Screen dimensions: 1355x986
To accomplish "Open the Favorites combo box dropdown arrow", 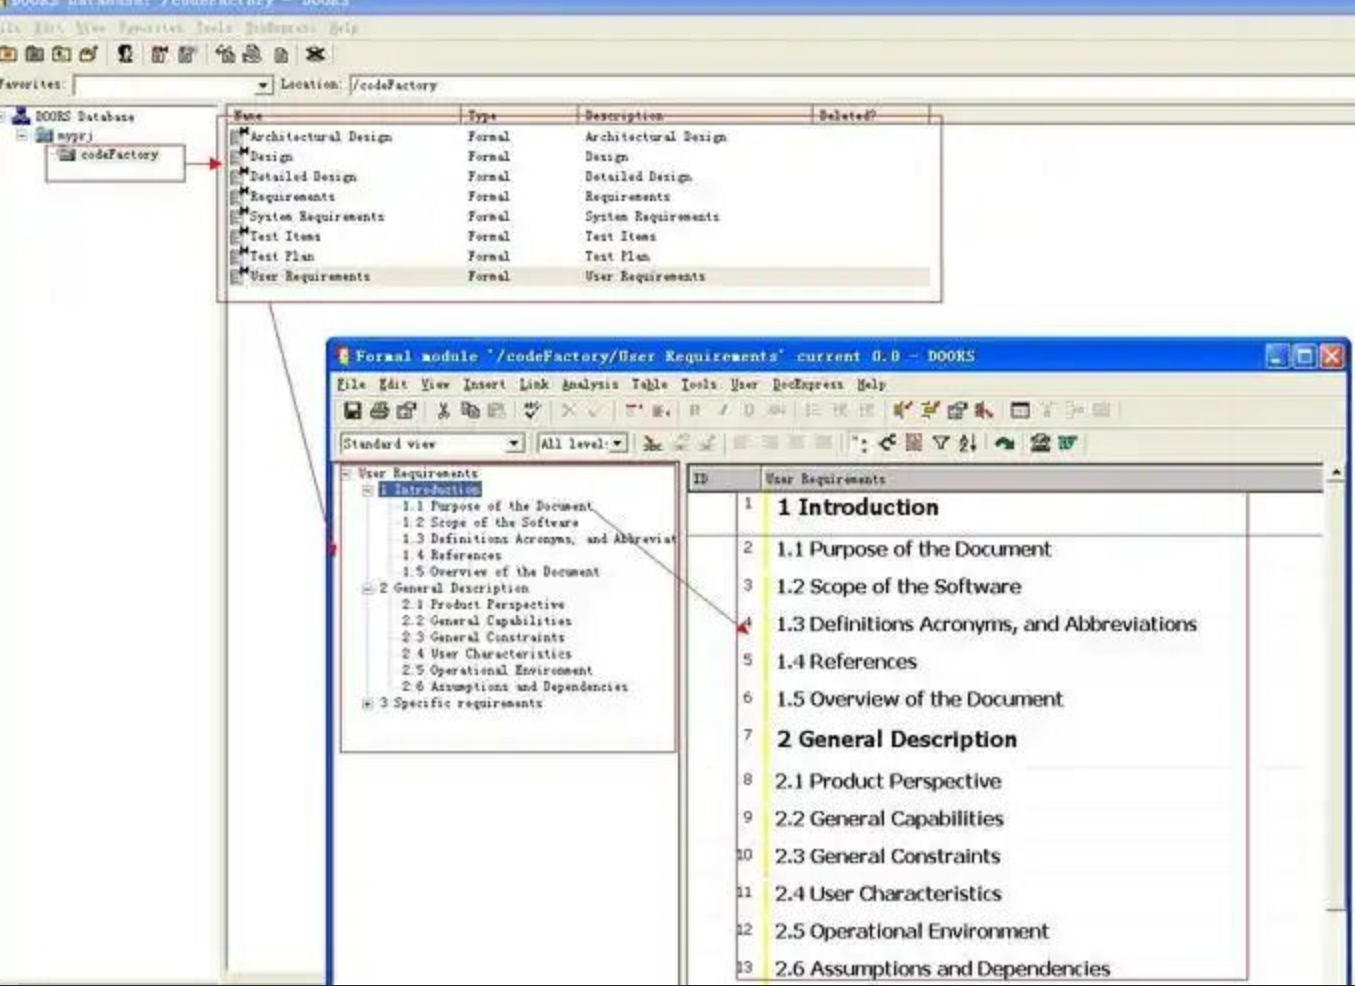I will tap(263, 85).
